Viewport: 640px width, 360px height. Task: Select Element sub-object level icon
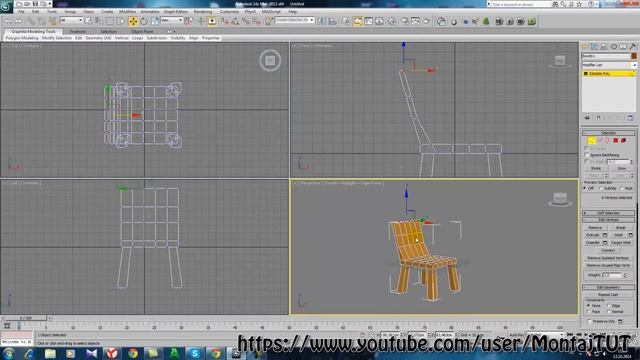tap(624, 140)
